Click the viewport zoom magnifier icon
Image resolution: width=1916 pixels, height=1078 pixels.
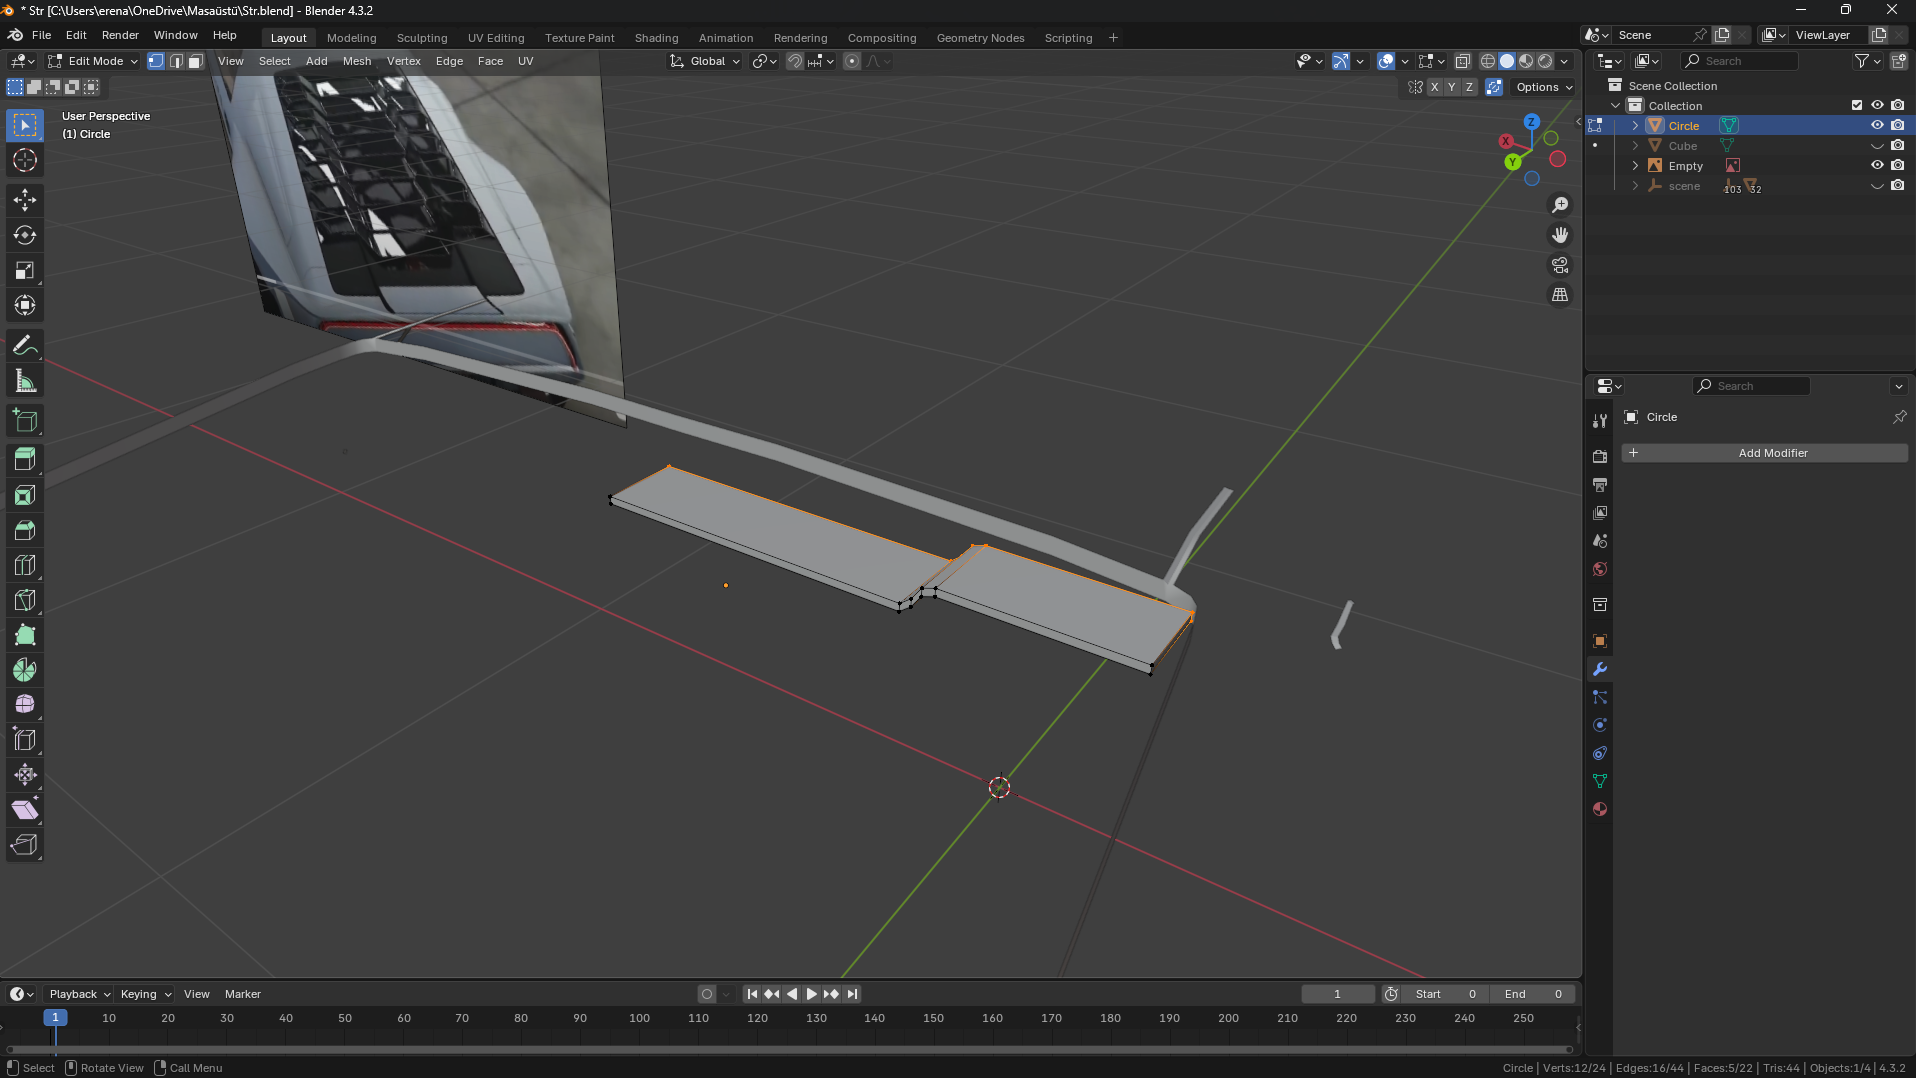click(x=1560, y=205)
